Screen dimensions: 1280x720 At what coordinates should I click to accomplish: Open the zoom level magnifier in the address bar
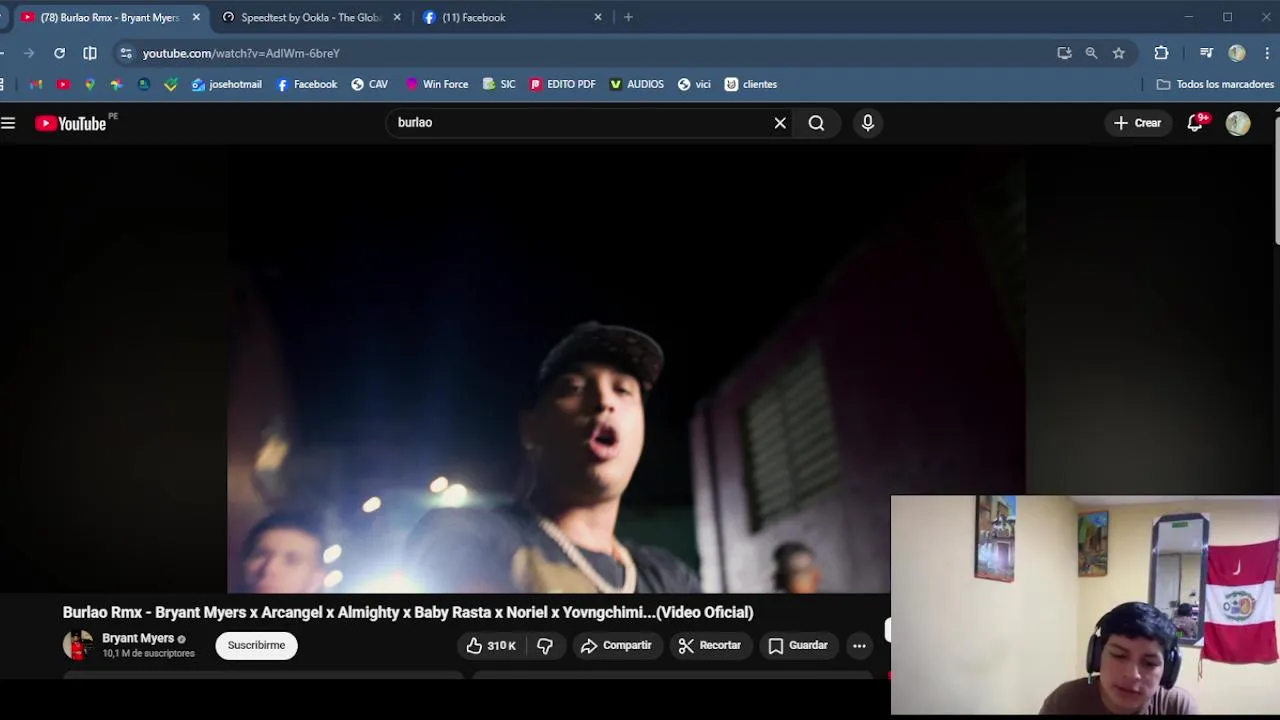pos(1091,53)
